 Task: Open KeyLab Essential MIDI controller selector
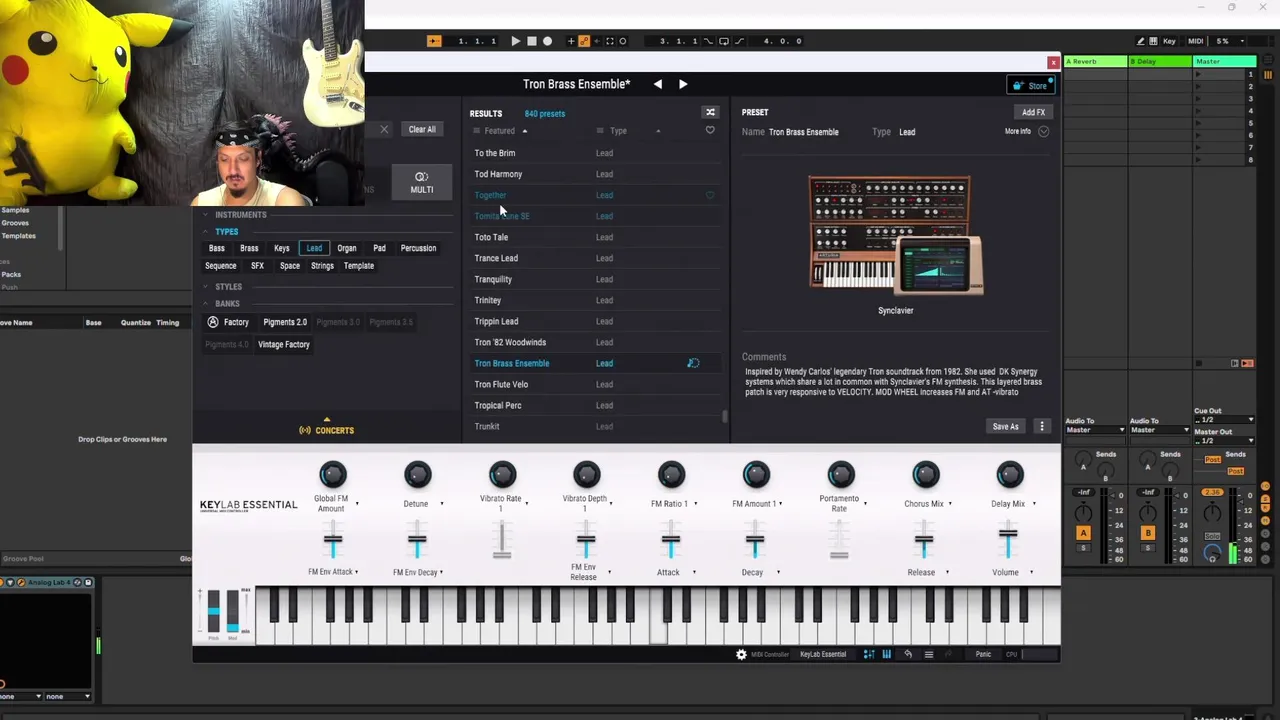822,654
